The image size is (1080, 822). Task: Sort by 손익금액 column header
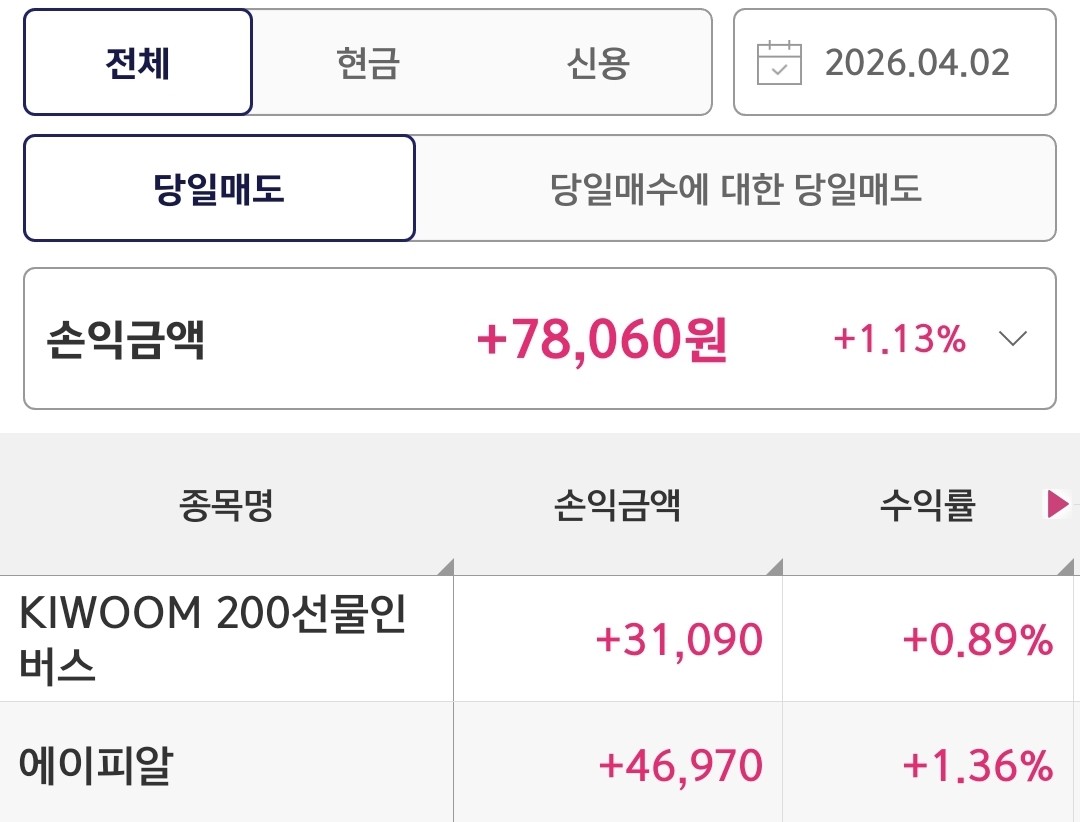coord(617,506)
